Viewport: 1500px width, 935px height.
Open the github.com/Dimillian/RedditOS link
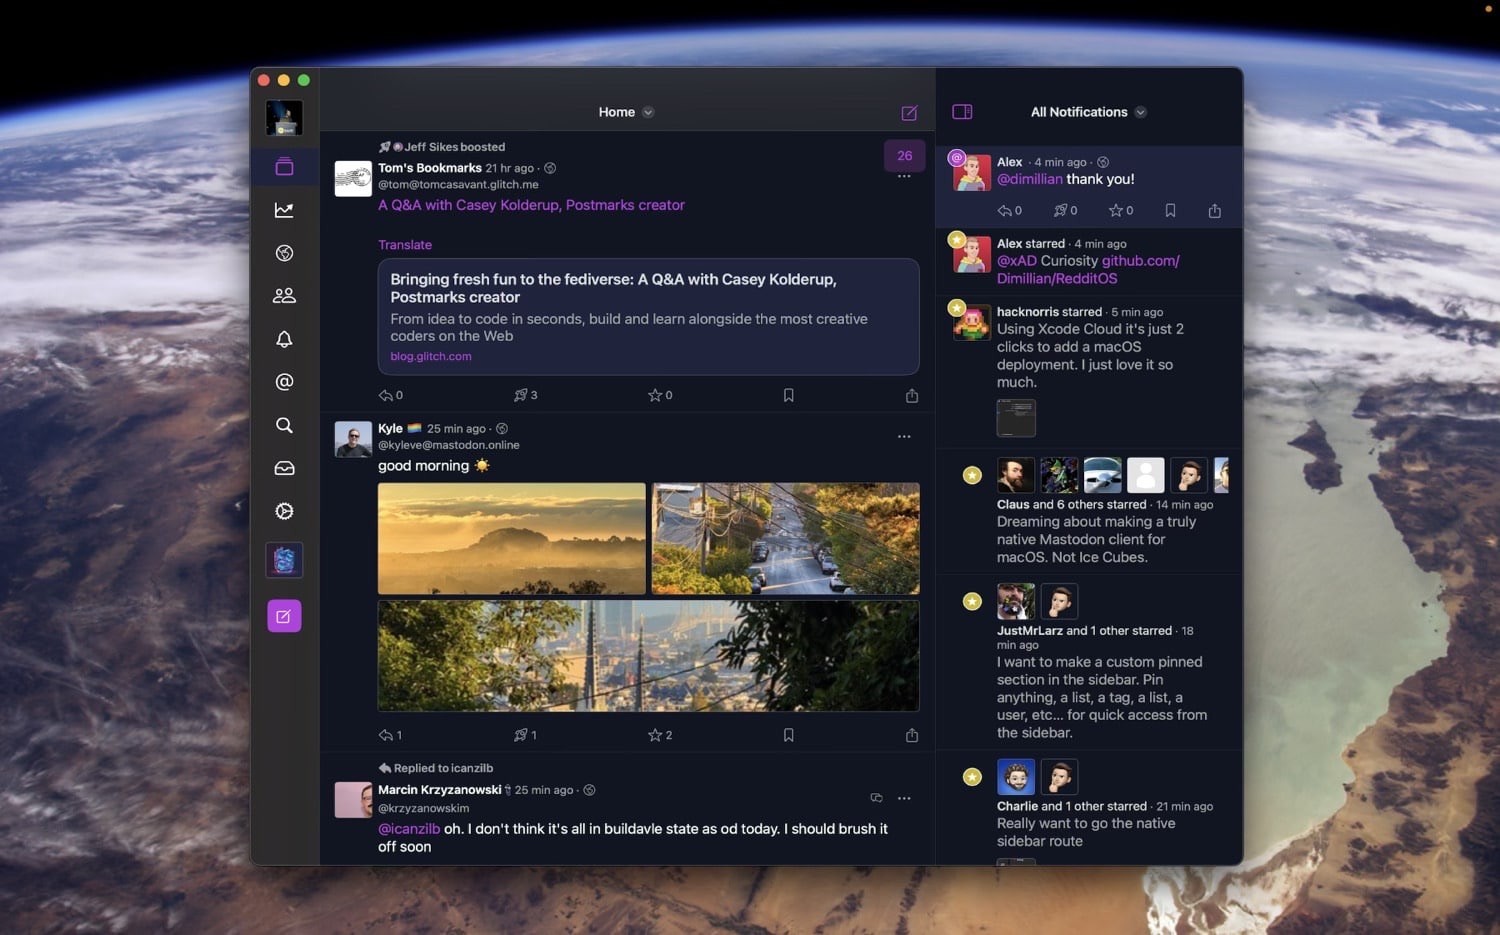(x=1087, y=270)
